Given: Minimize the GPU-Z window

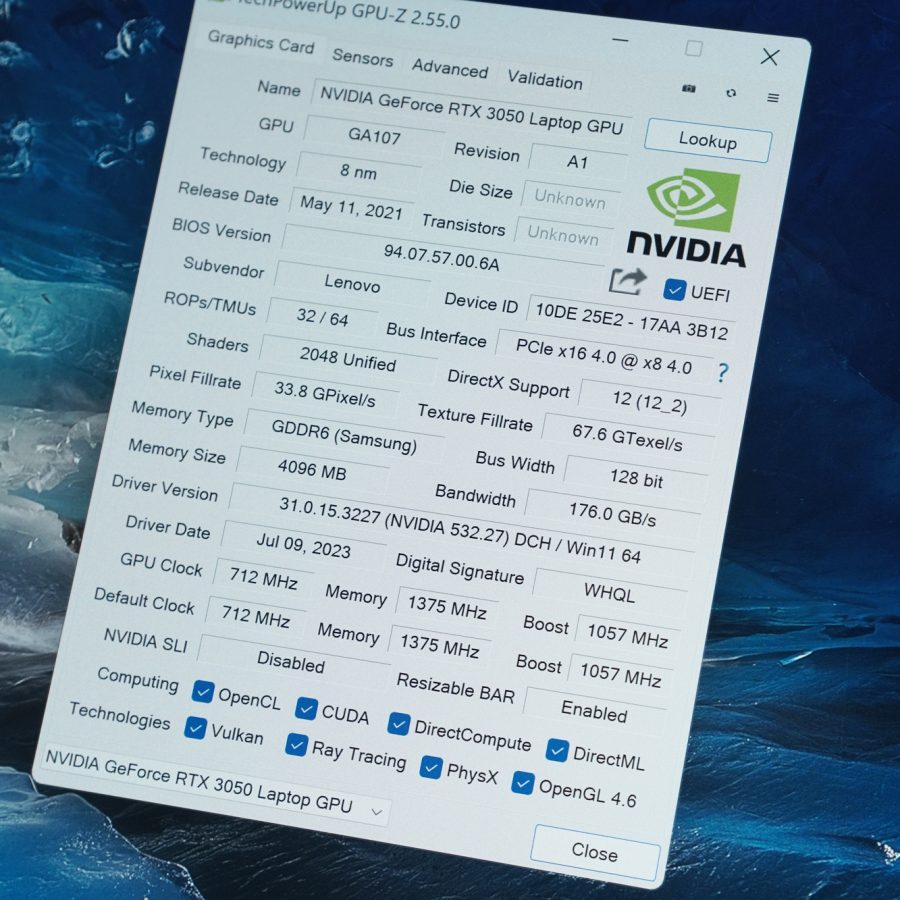Looking at the screenshot, I should tap(620, 40).
